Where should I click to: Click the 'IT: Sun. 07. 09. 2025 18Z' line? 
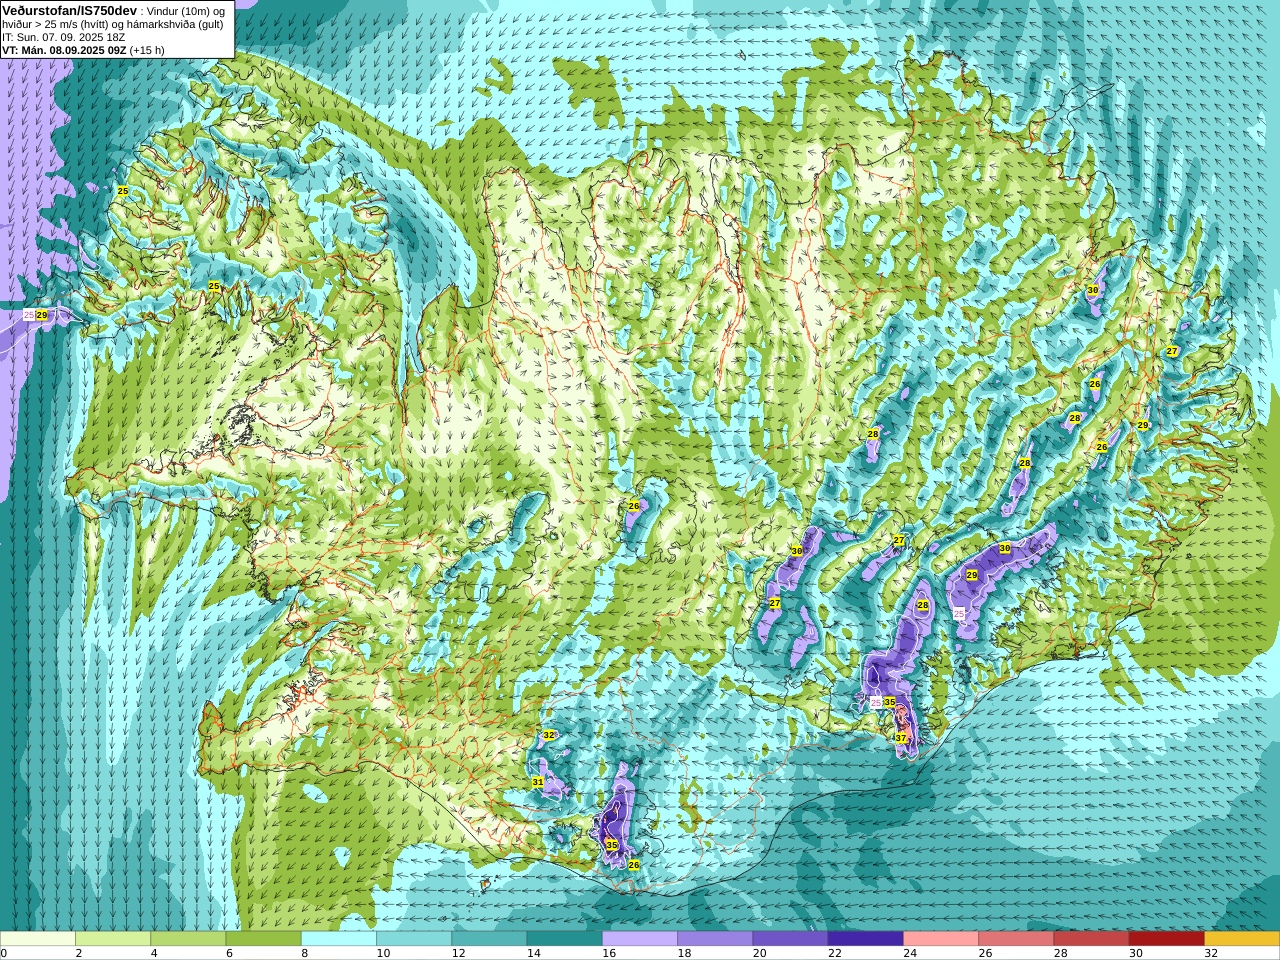(63, 37)
